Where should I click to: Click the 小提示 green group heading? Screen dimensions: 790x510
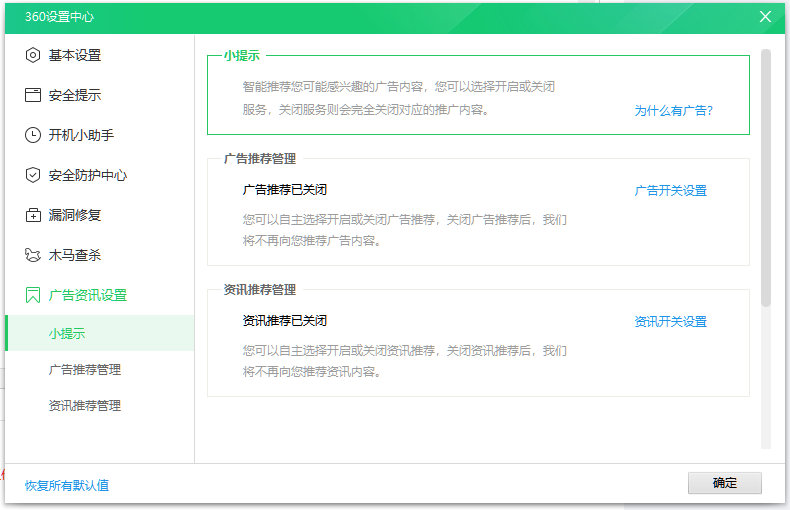click(x=242, y=56)
